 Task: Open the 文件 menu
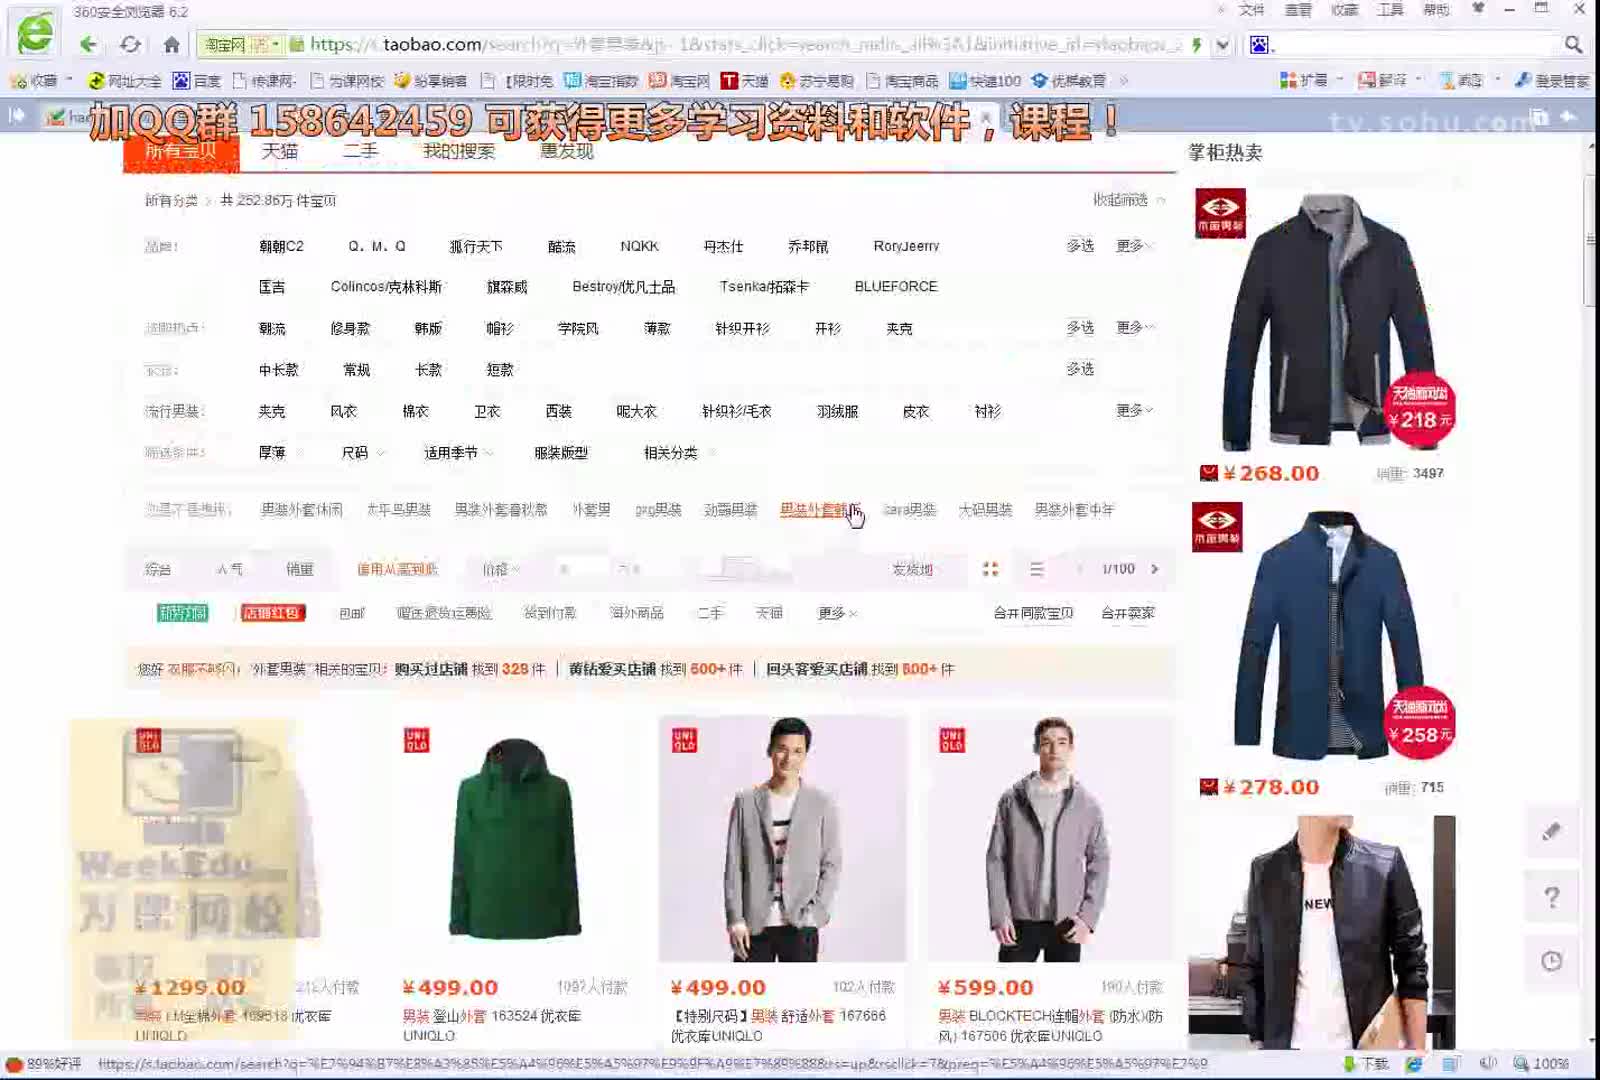[x=1252, y=10]
